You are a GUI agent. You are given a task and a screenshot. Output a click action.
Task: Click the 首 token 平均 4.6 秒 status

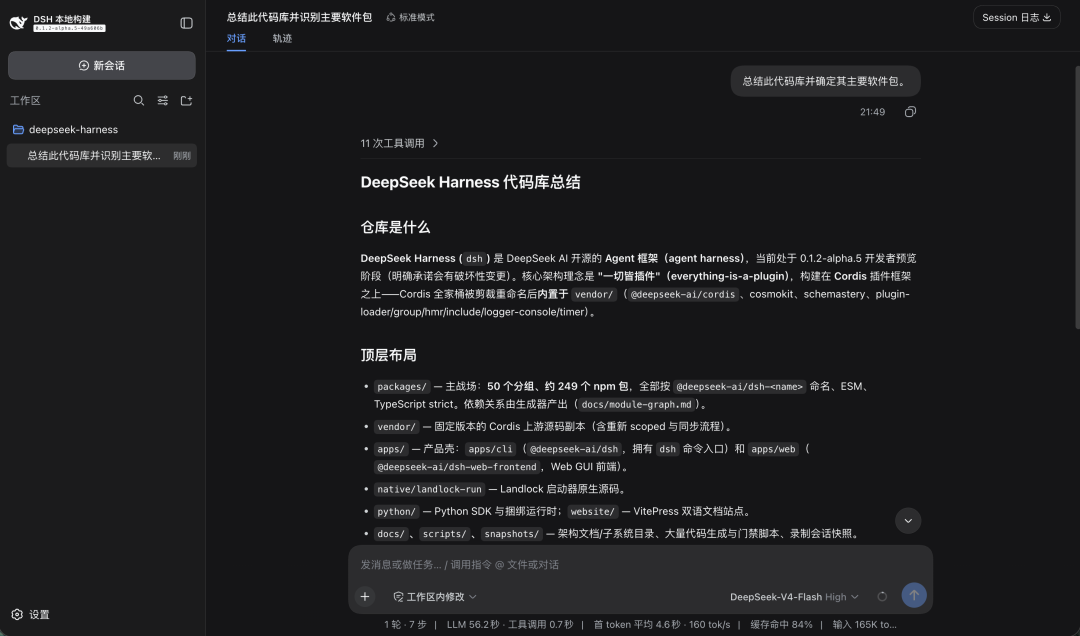click(636, 625)
